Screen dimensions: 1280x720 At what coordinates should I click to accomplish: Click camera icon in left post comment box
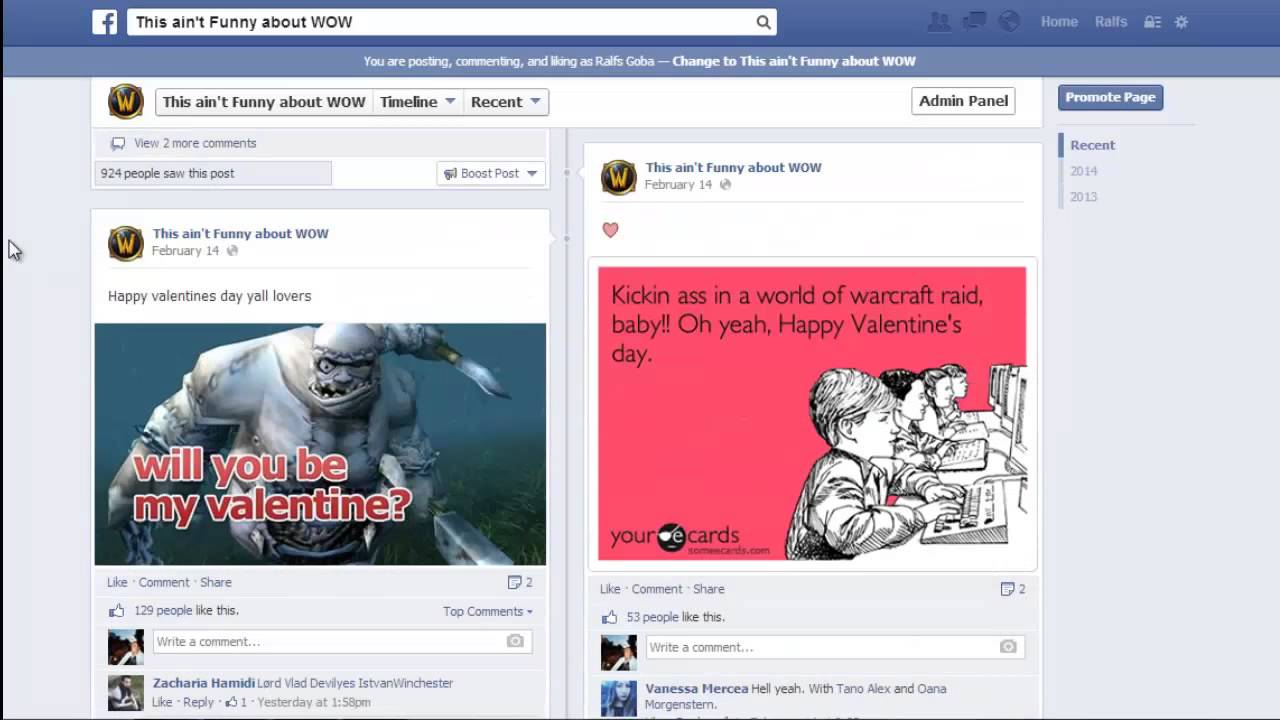coord(515,641)
